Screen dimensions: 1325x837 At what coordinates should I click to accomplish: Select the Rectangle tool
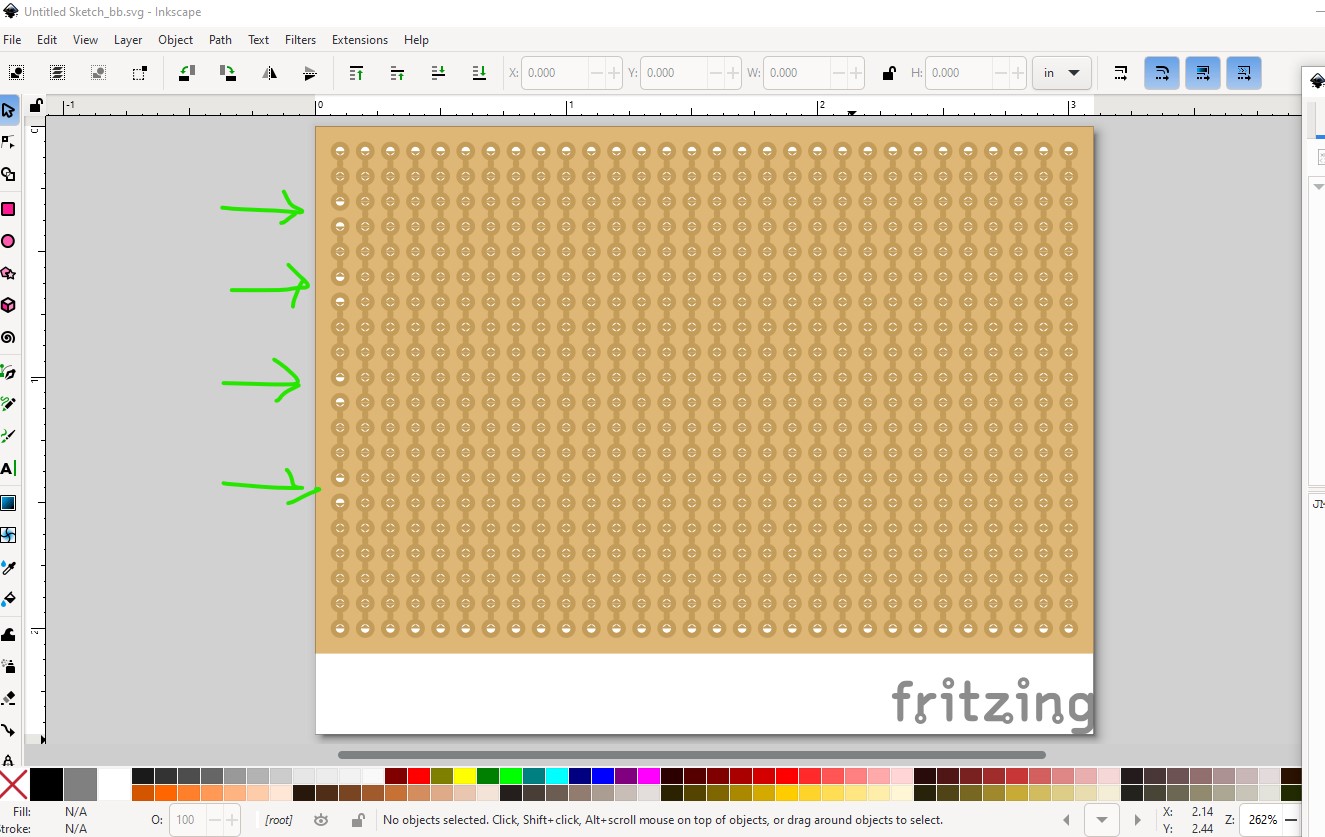8,209
